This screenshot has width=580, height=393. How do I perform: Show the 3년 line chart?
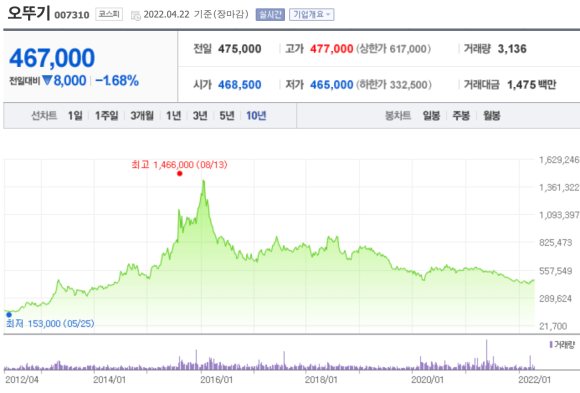tap(200, 116)
